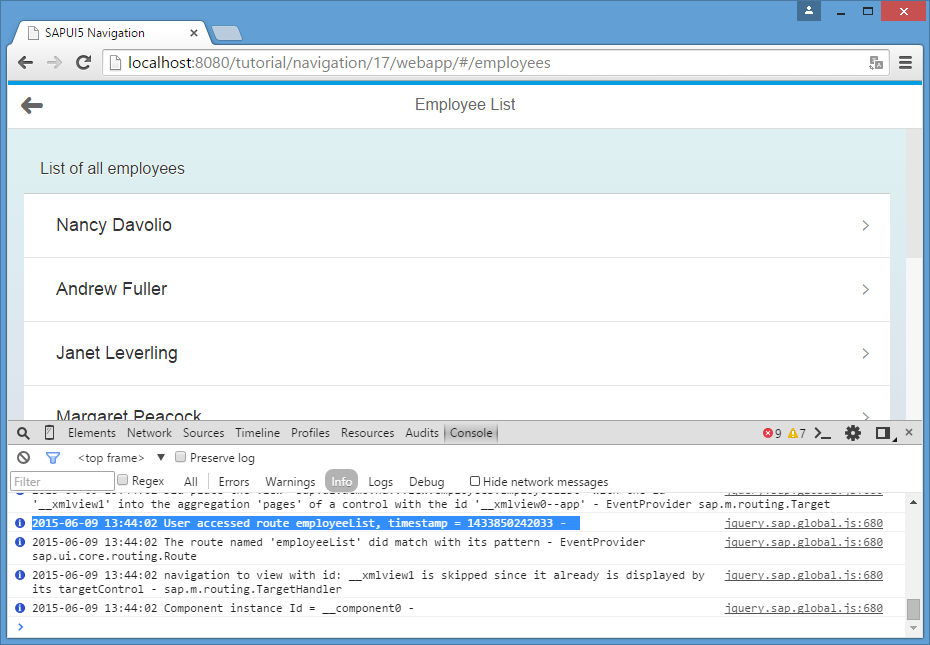Switch to the Elements tab

(x=91, y=433)
